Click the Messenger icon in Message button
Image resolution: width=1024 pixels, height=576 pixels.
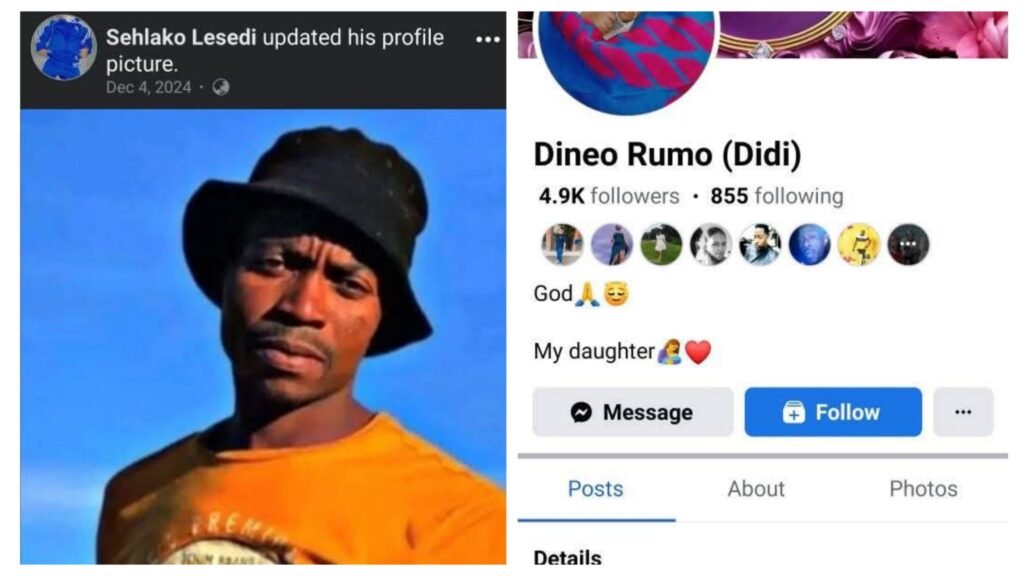[581, 412]
